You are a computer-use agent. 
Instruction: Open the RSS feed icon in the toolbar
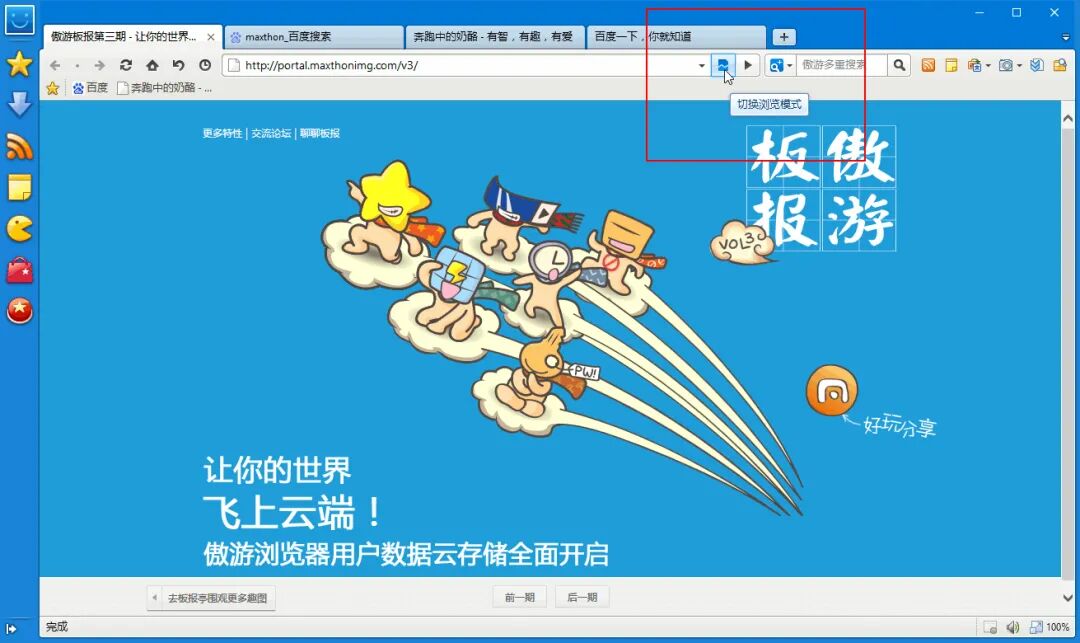tap(928, 65)
